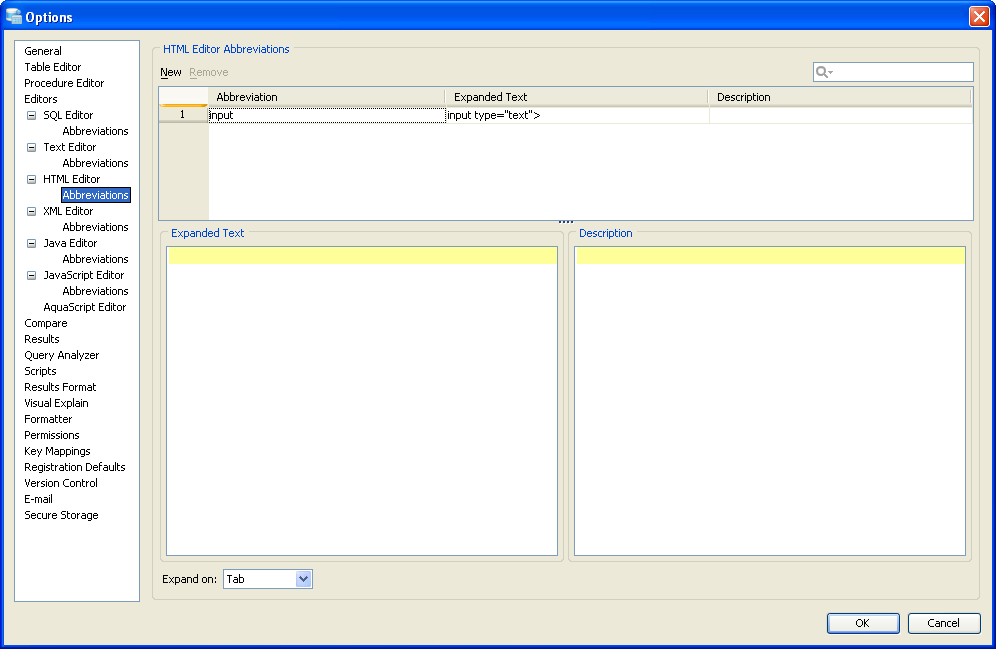This screenshot has width=996, height=649.
Task: Sort by the Abbreviation column header
Action: [326, 97]
